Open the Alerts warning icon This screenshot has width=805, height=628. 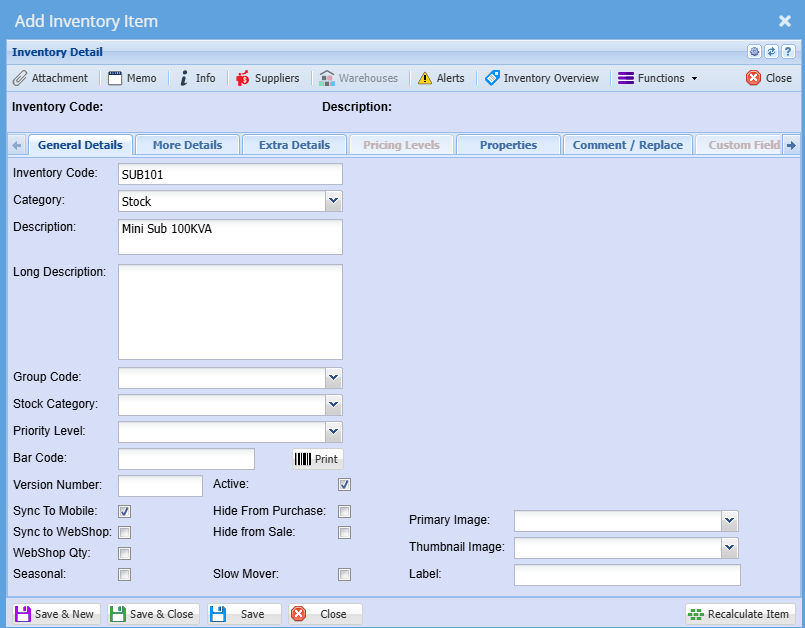pos(441,78)
